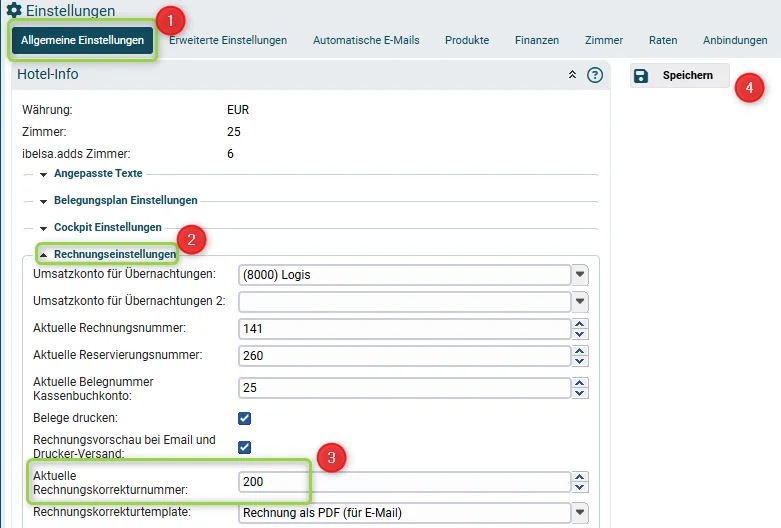Open the Hotel-Info help question mark icon
781x528 pixels.
pos(595,75)
